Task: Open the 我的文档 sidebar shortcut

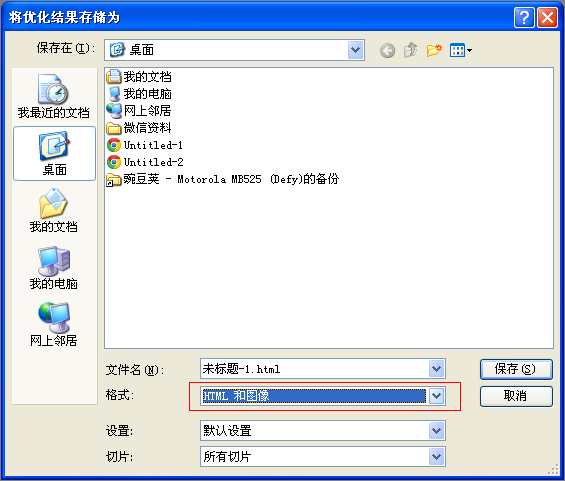Action: click(54, 210)
